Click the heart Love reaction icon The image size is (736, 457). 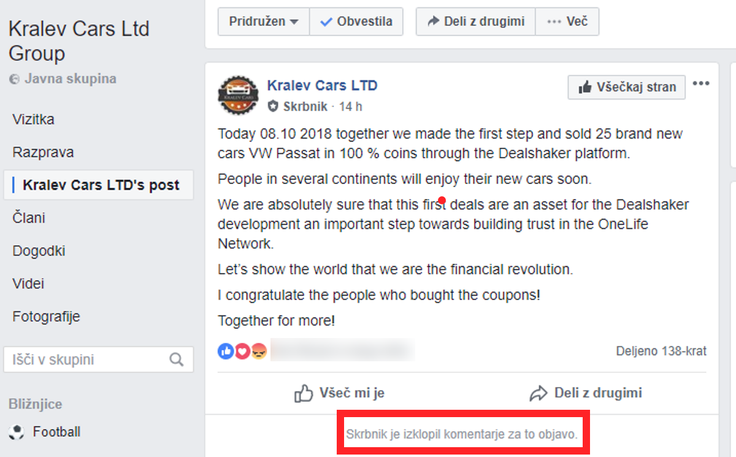242,351
